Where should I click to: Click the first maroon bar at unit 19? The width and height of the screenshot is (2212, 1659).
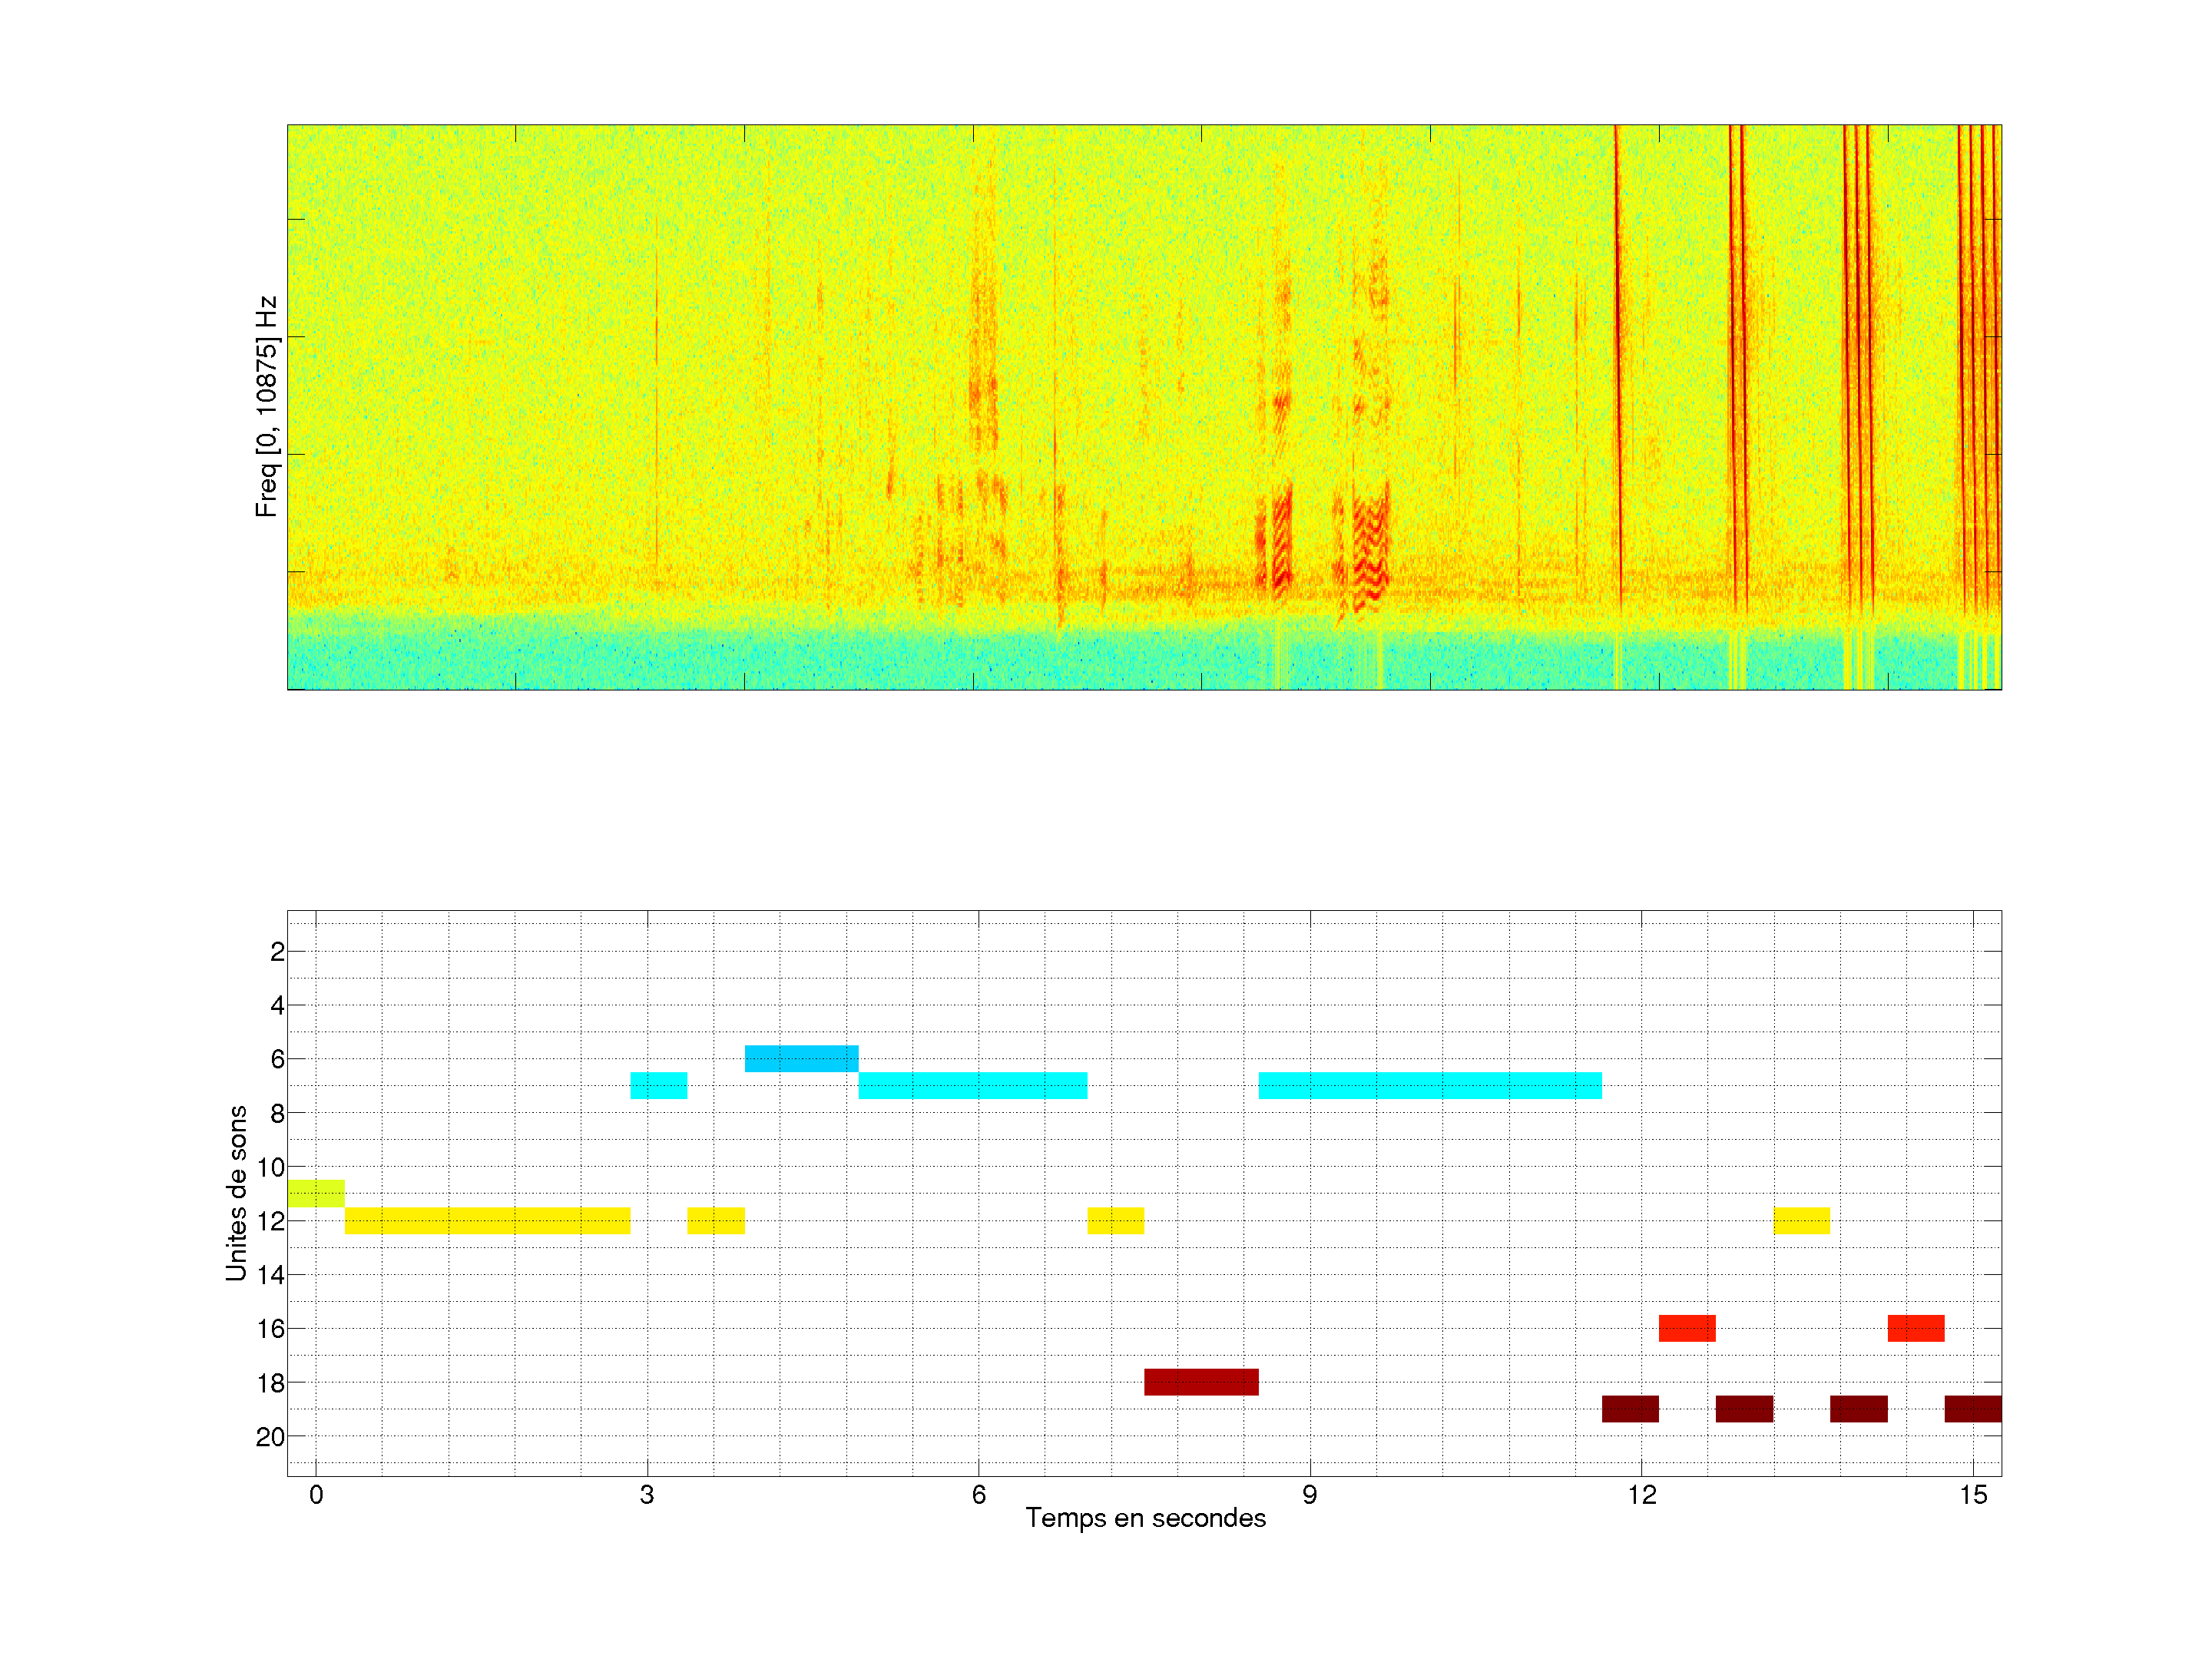(x=1630, y=1409)
